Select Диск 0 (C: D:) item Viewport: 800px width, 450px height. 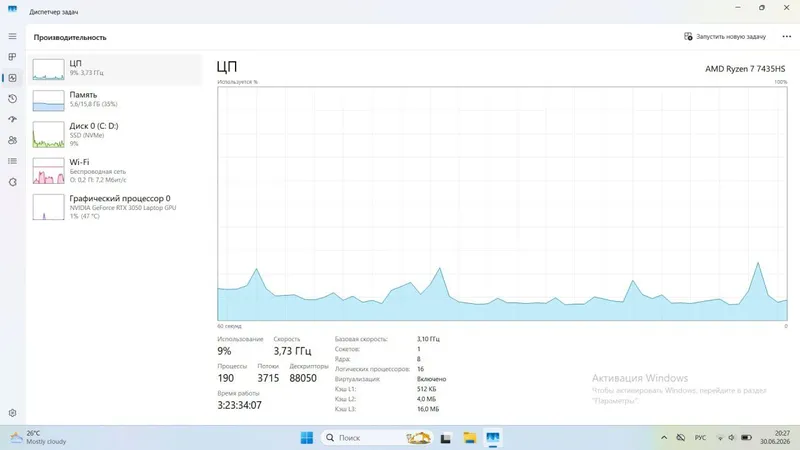pyautogui.click(x=116, y=135)
